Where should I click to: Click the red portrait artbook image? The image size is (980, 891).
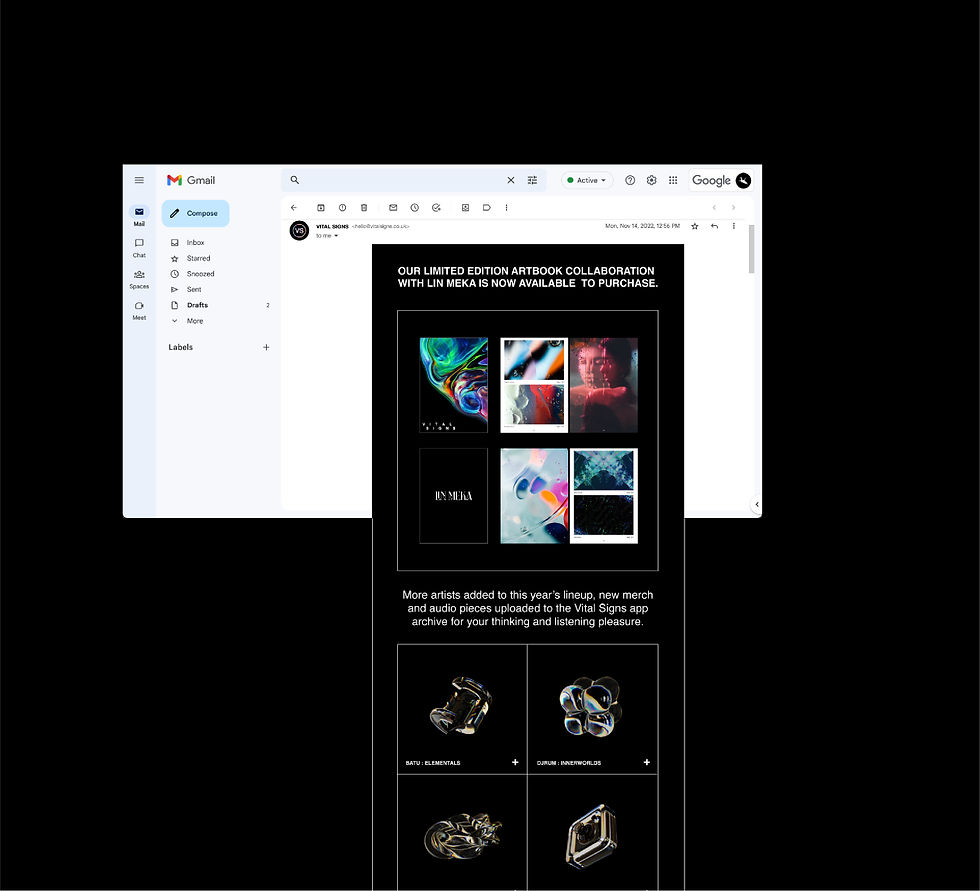(x=604, y=385)
